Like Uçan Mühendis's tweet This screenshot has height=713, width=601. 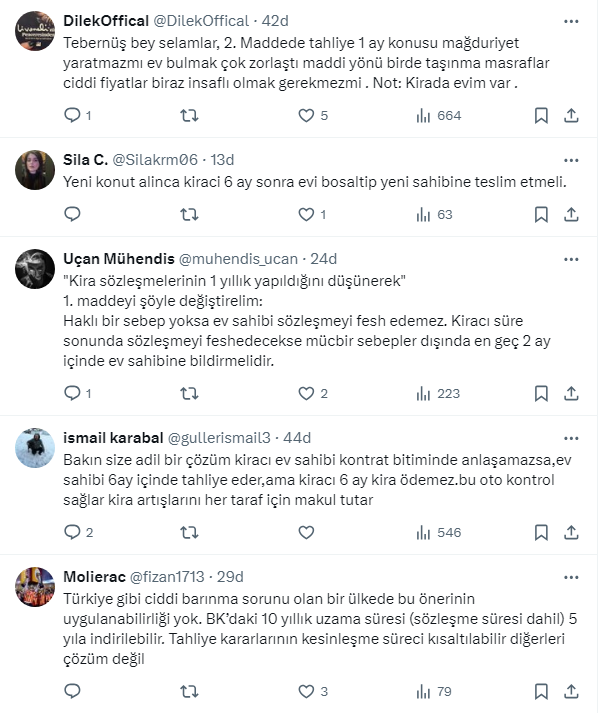coord(307,393)
